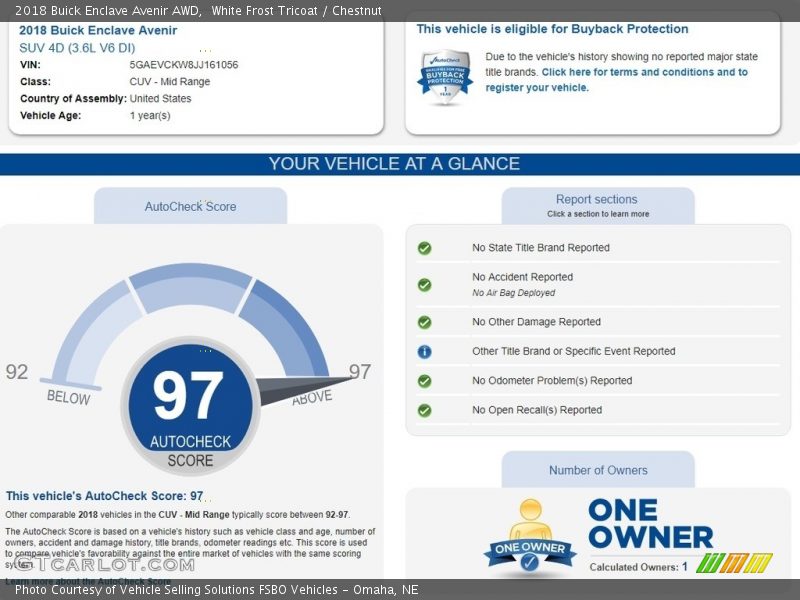Click green check beside No Odometer Problem(s)
This screenshot has height=600, width=800.
[x=424, y=381]
